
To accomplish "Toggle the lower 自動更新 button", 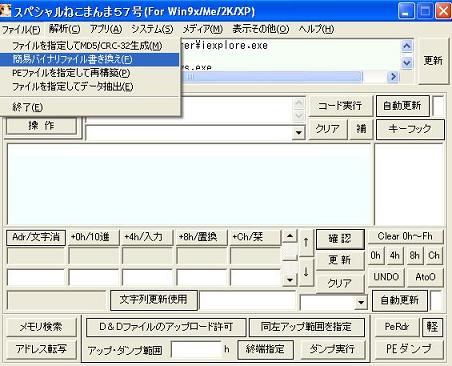I will tap(400, 300).
